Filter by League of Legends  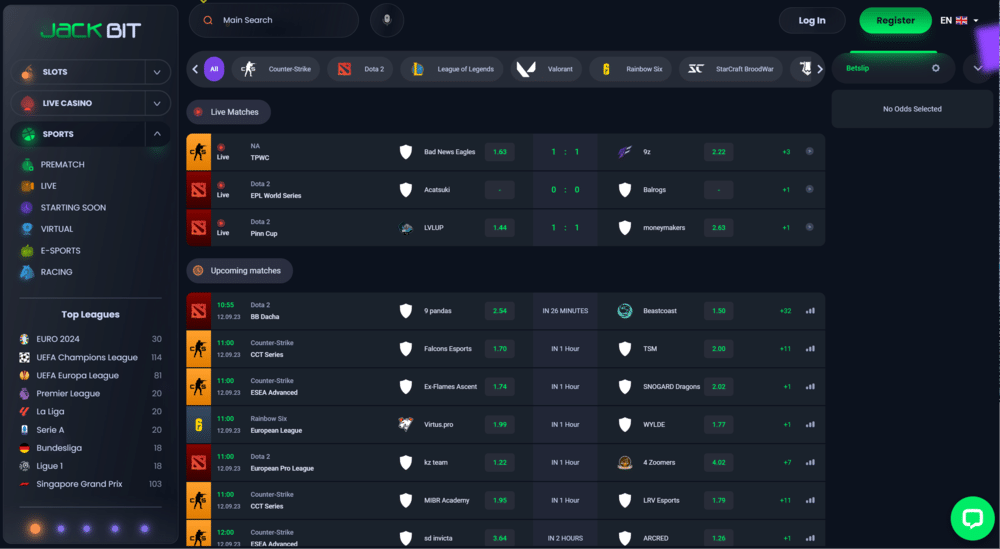[452, 69]
